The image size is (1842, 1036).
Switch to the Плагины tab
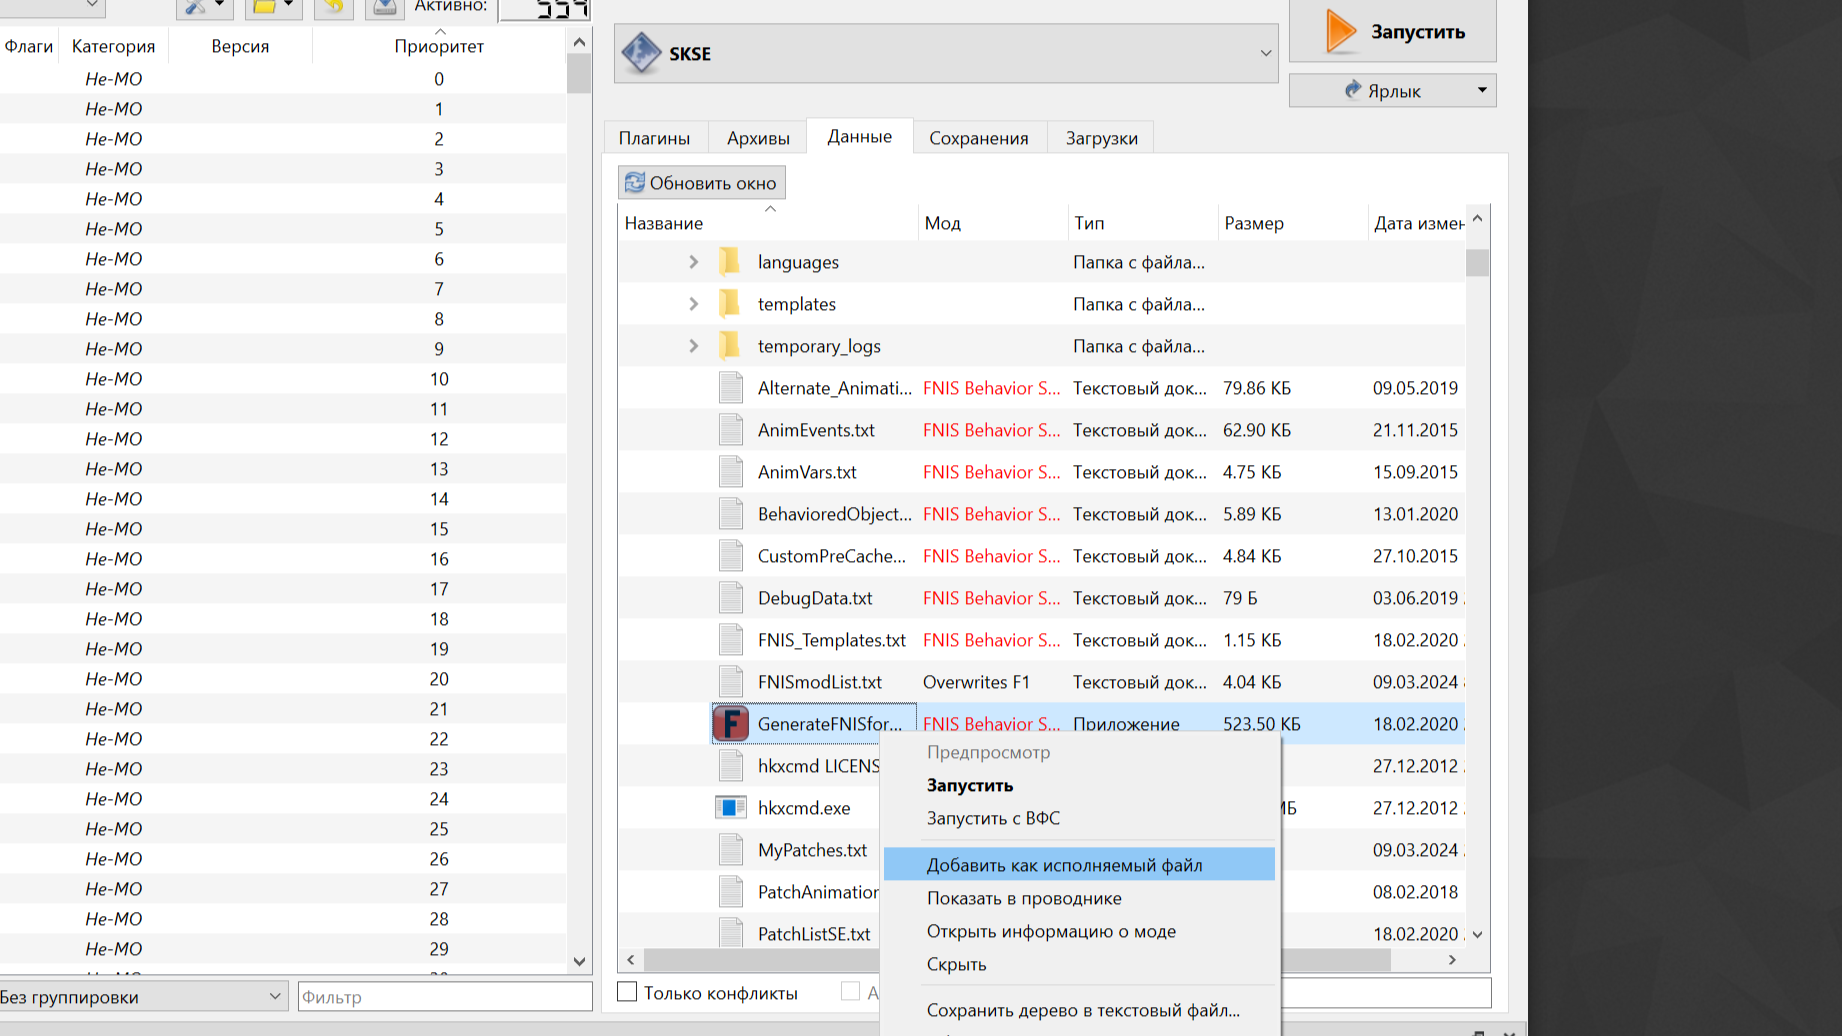pos(654,138)
